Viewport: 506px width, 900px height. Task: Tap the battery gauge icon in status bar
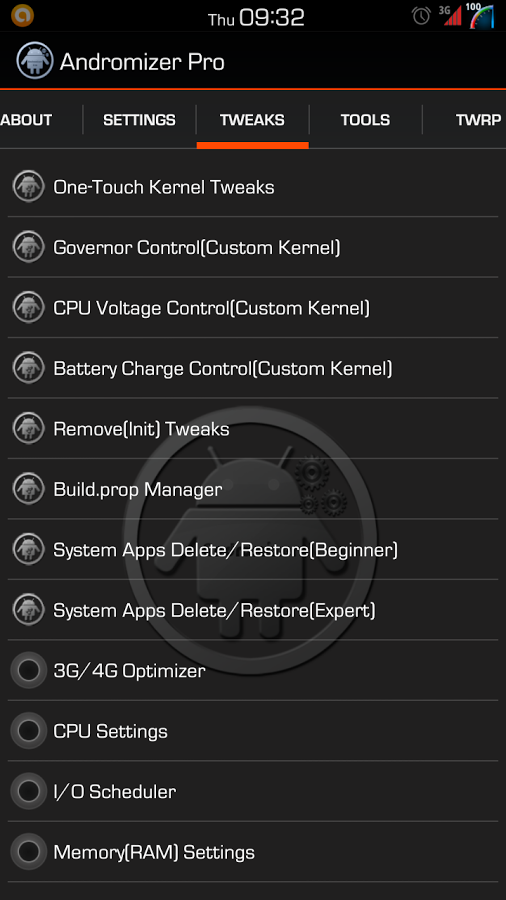click(481, 15)
